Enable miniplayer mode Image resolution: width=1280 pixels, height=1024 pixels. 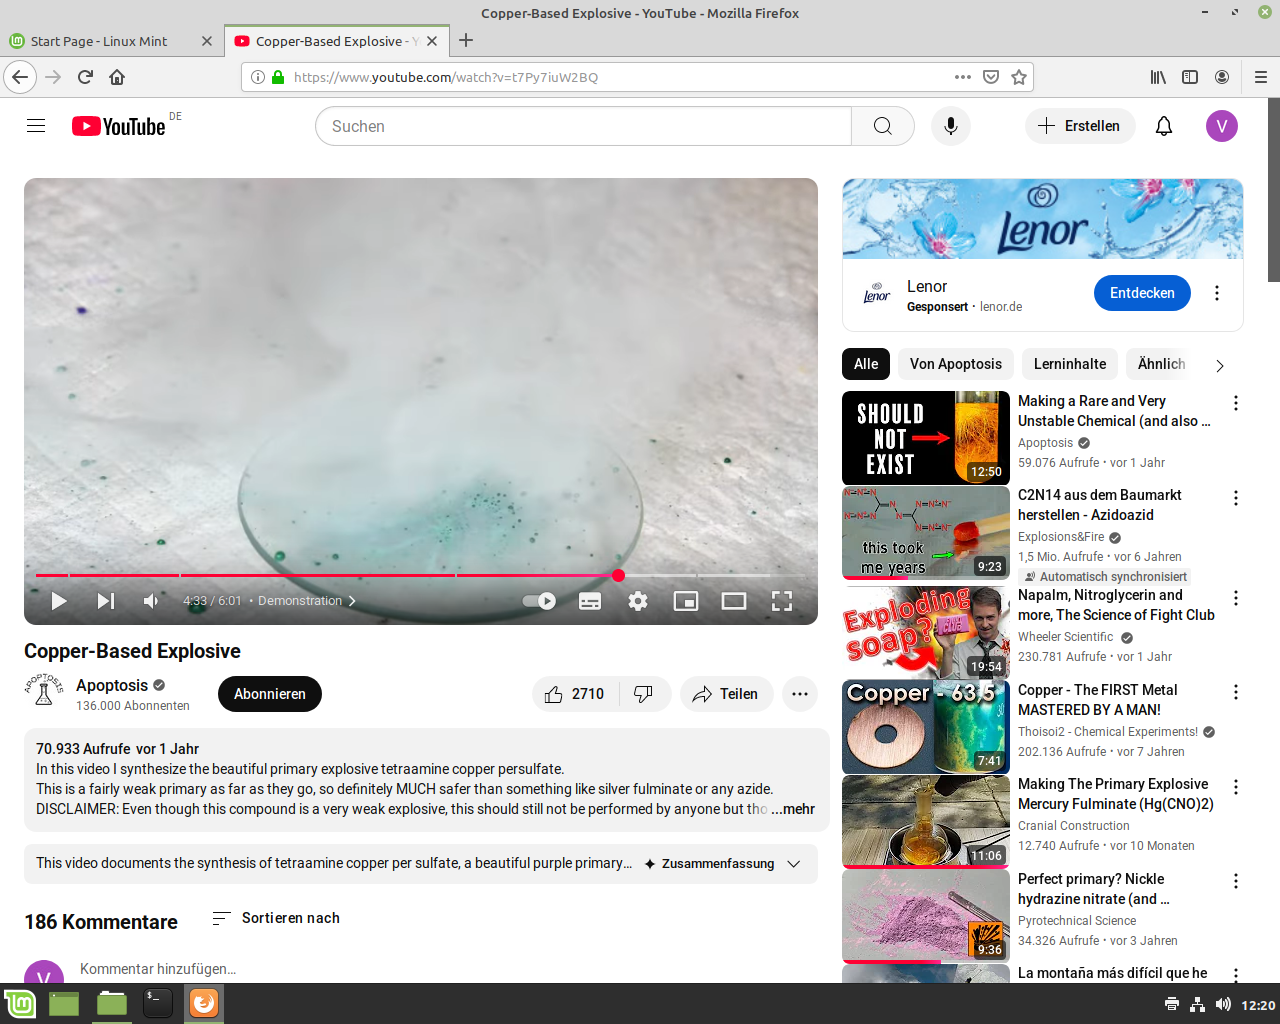click(x=686, y=601)
